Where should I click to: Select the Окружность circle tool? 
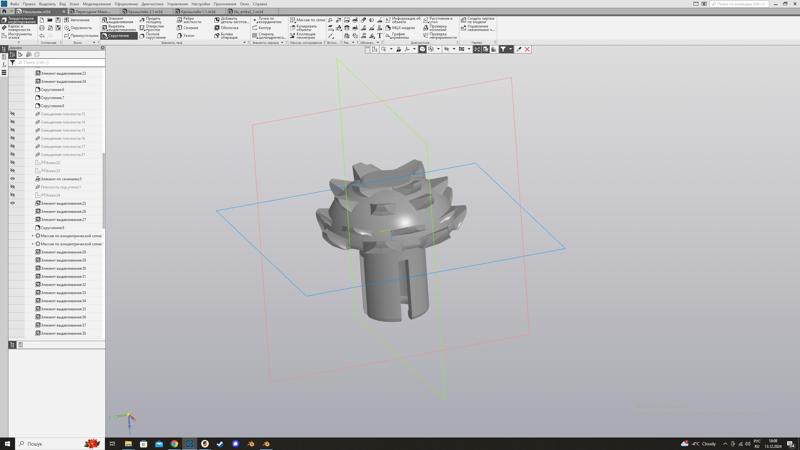(78, 28)
